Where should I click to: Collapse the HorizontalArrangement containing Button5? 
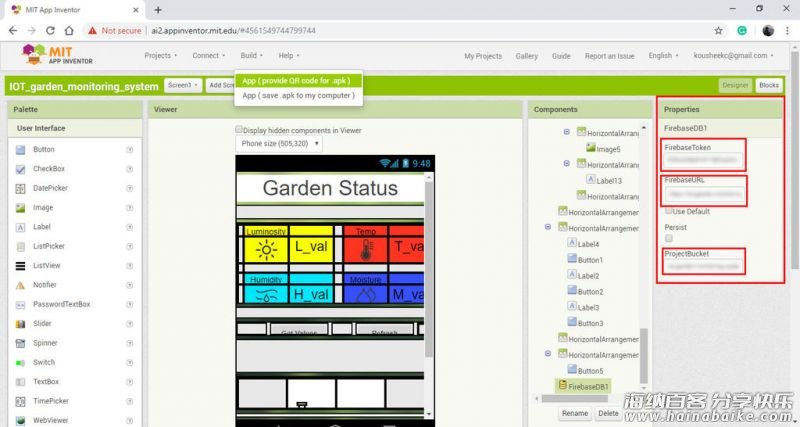548,354
